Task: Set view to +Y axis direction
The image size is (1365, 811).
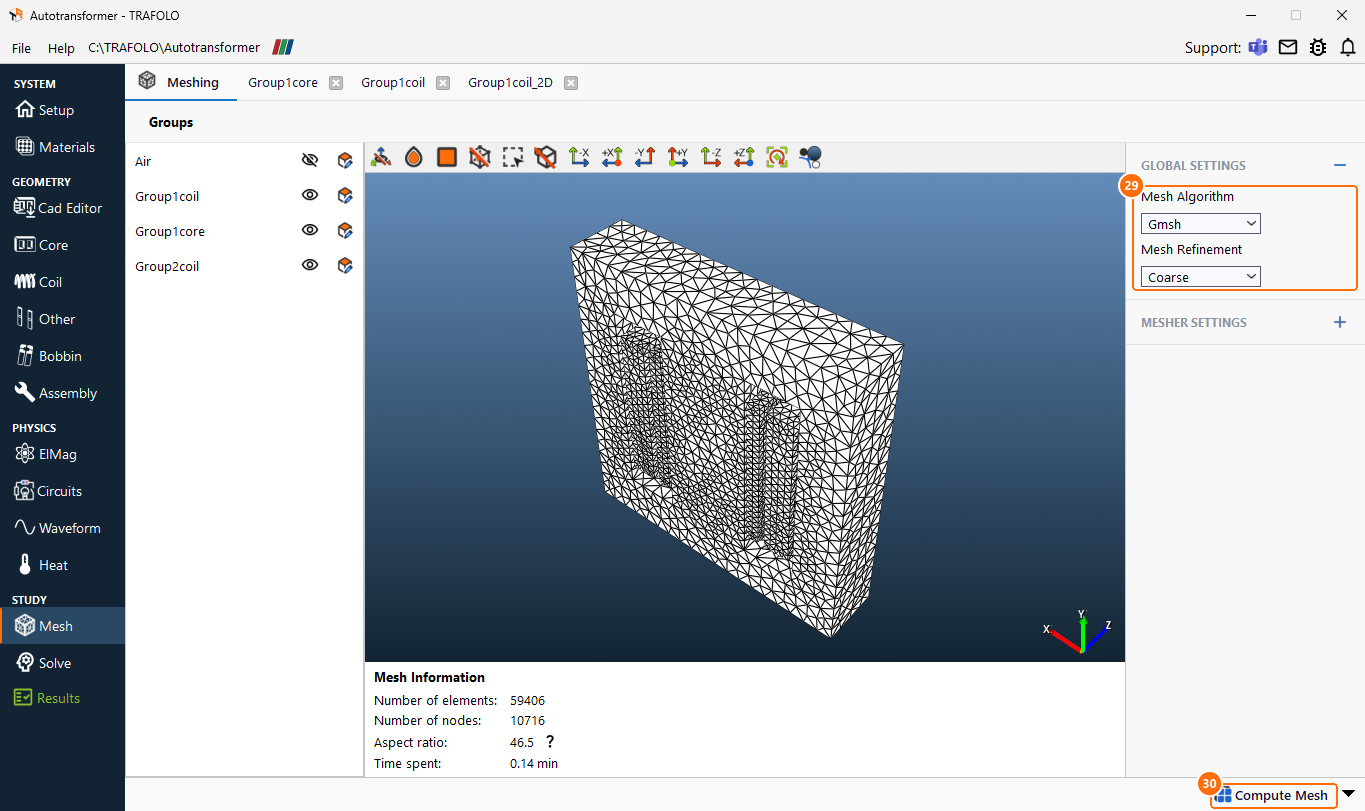Action: [x=678, y=157]
